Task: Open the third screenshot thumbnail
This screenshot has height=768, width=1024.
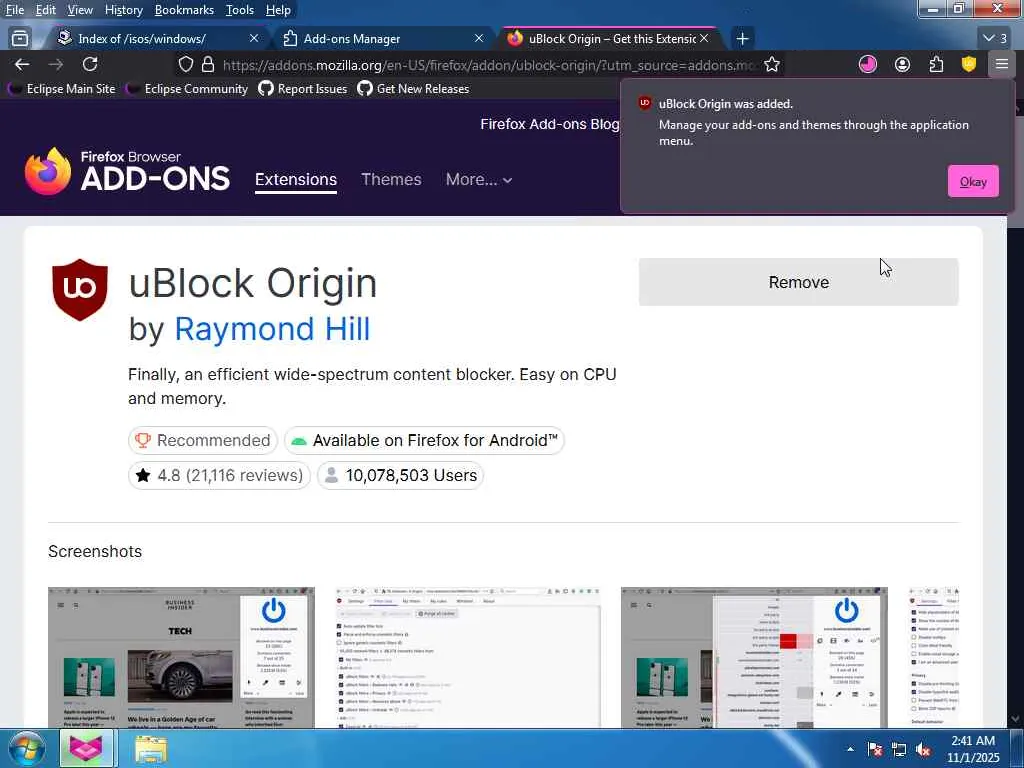Action: pos(754,658)
